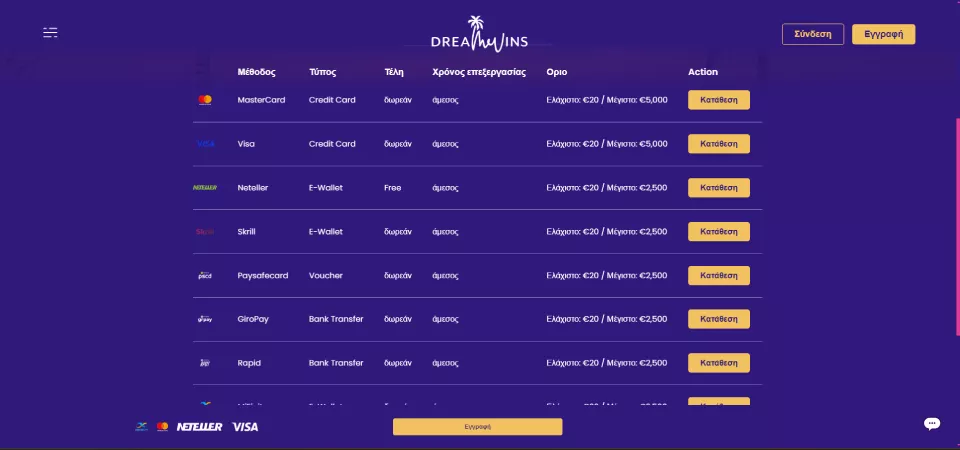960x450 pixels.
Task: Click the Οριο column header
Action: [557, 72]
